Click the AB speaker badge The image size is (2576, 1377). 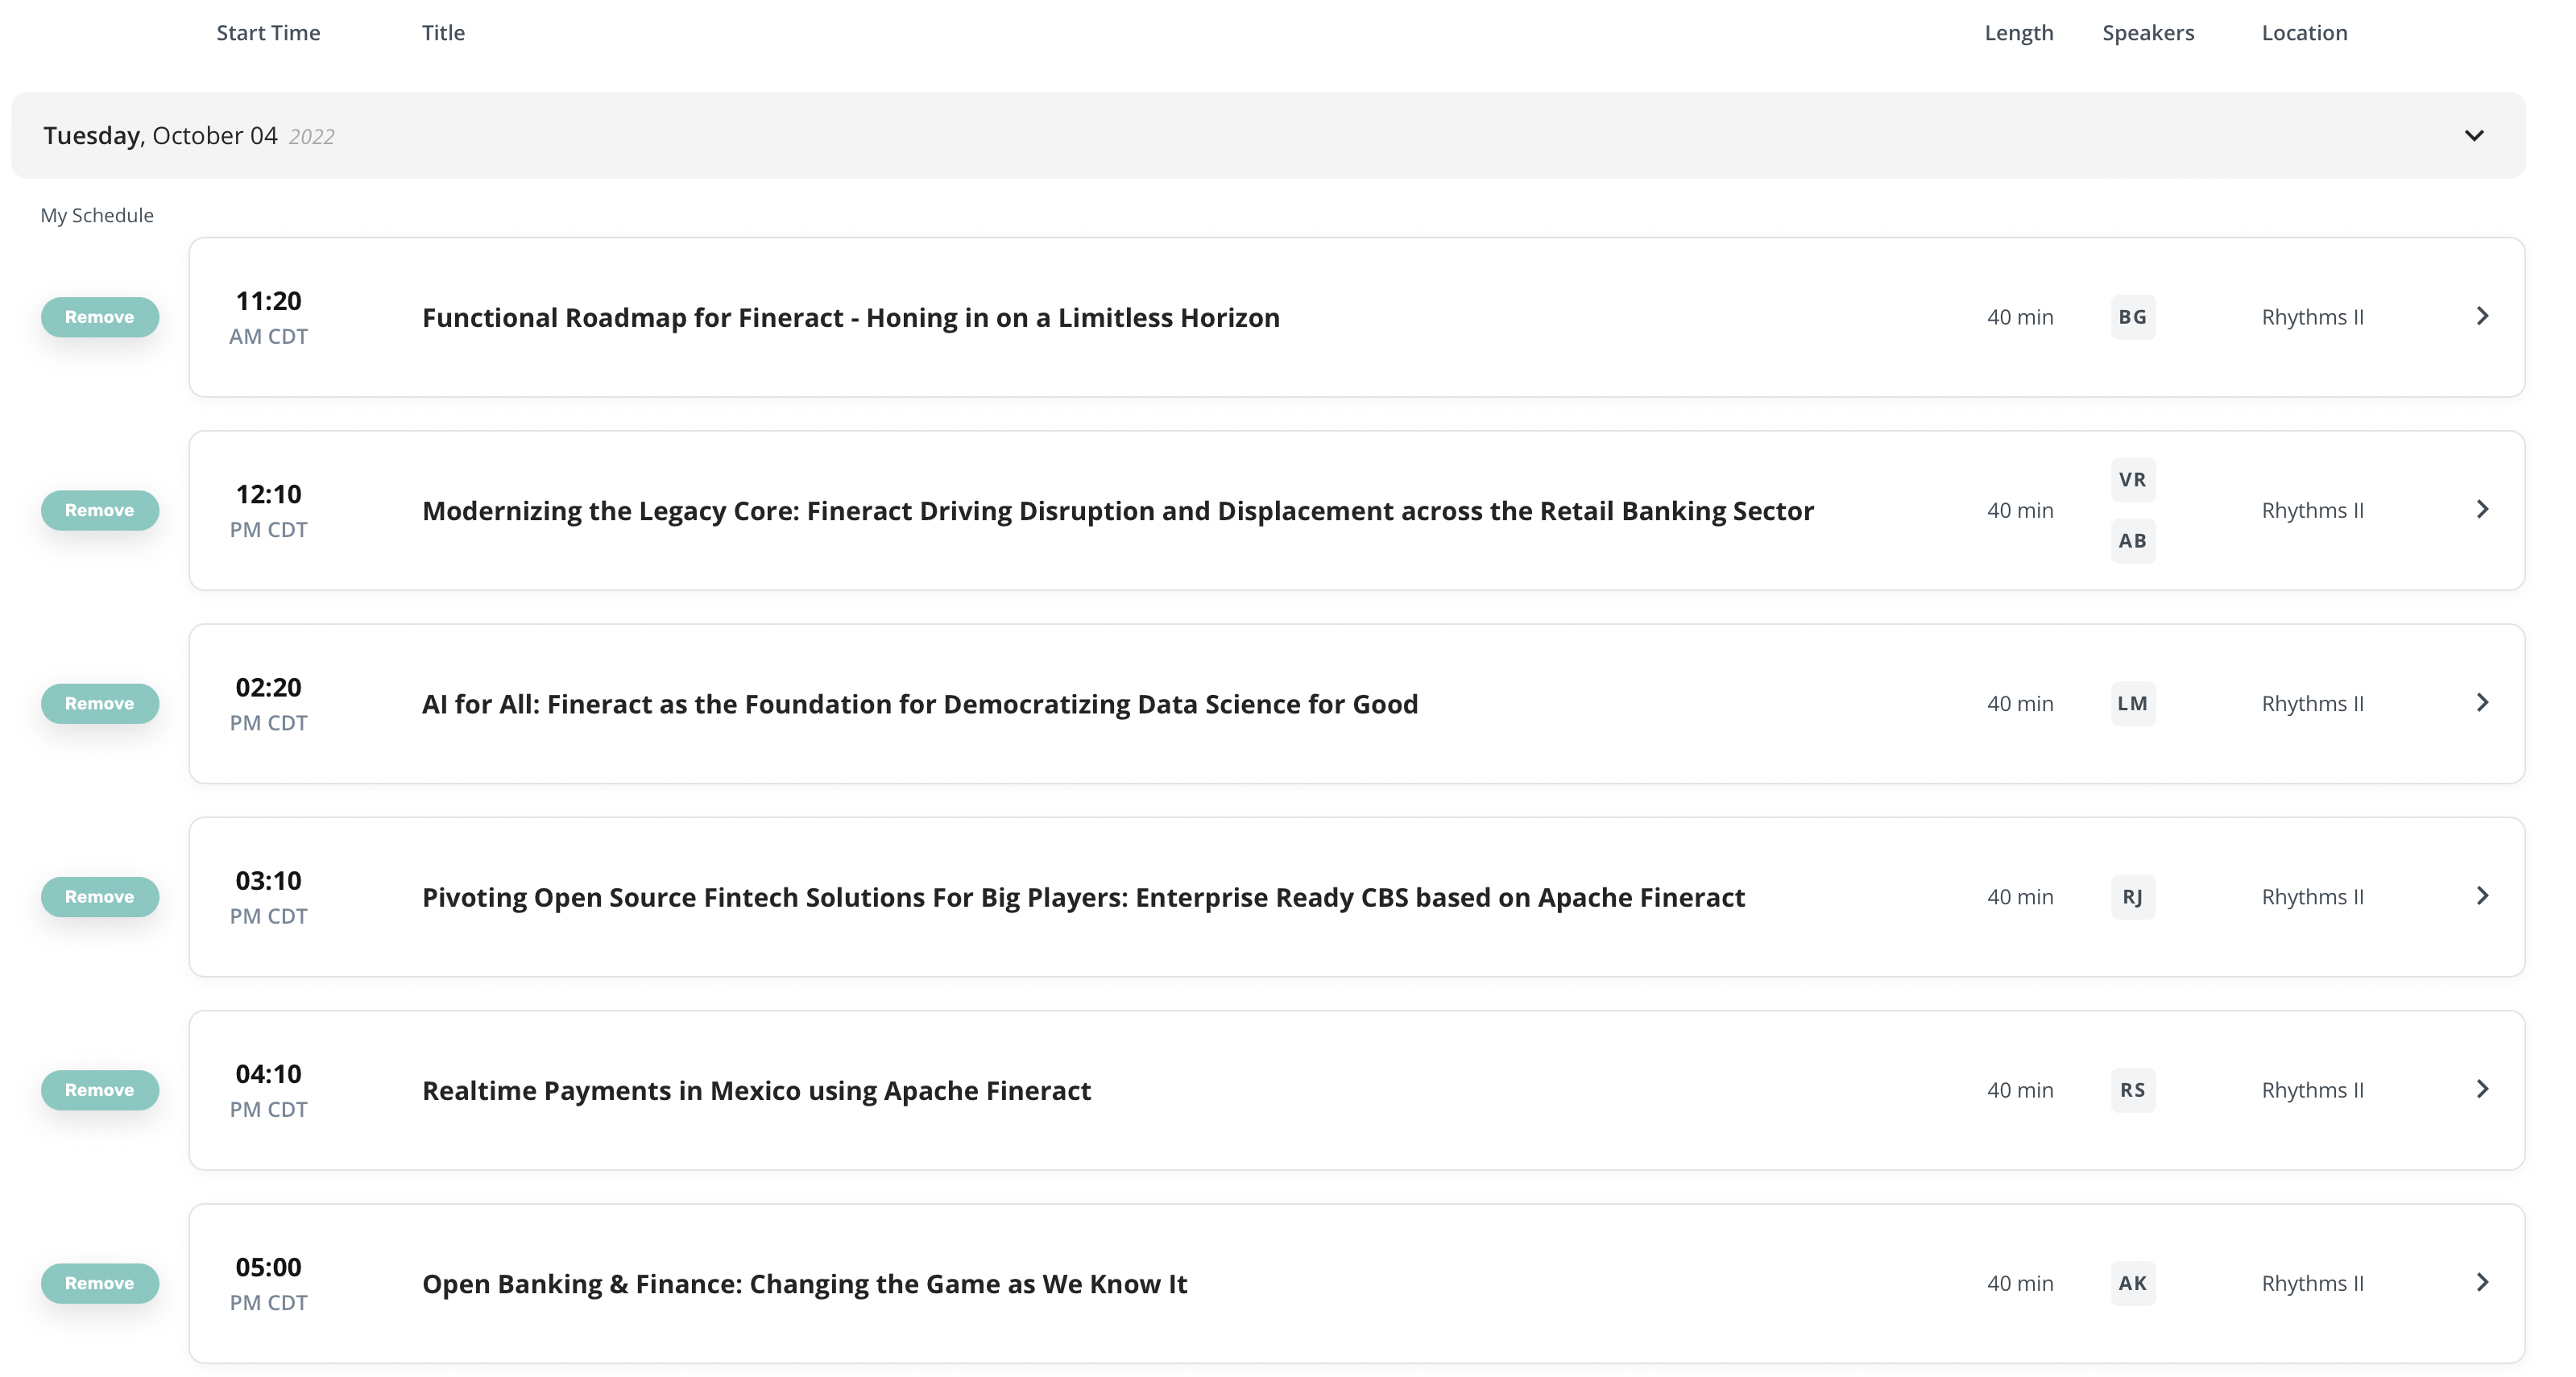coord(2132,541)
